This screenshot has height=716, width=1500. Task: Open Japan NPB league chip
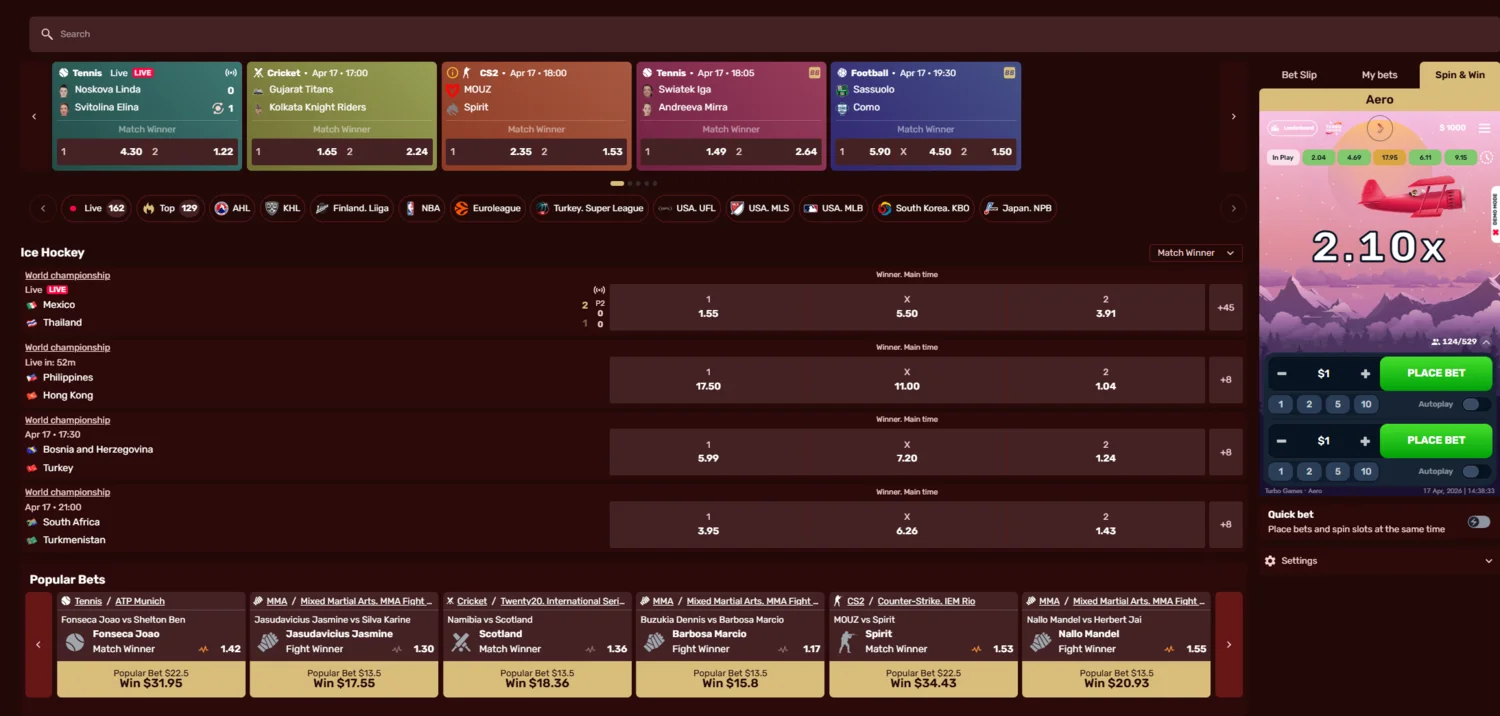[x=1019, y=208]
